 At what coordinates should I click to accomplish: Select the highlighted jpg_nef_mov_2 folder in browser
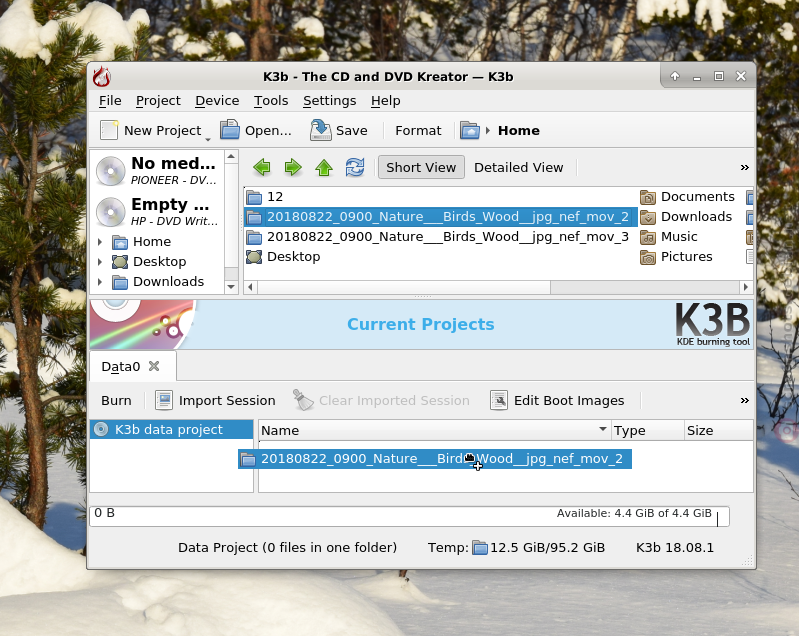440,217
